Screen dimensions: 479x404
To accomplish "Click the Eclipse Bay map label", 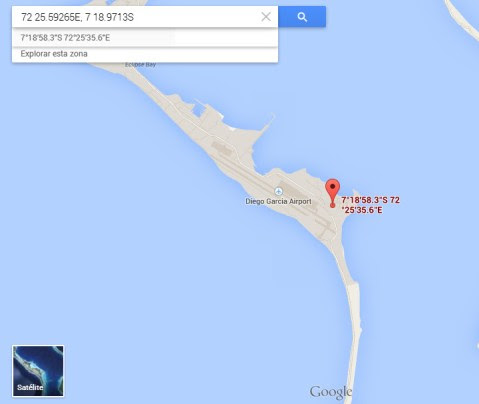I will [x=140, y=65].
